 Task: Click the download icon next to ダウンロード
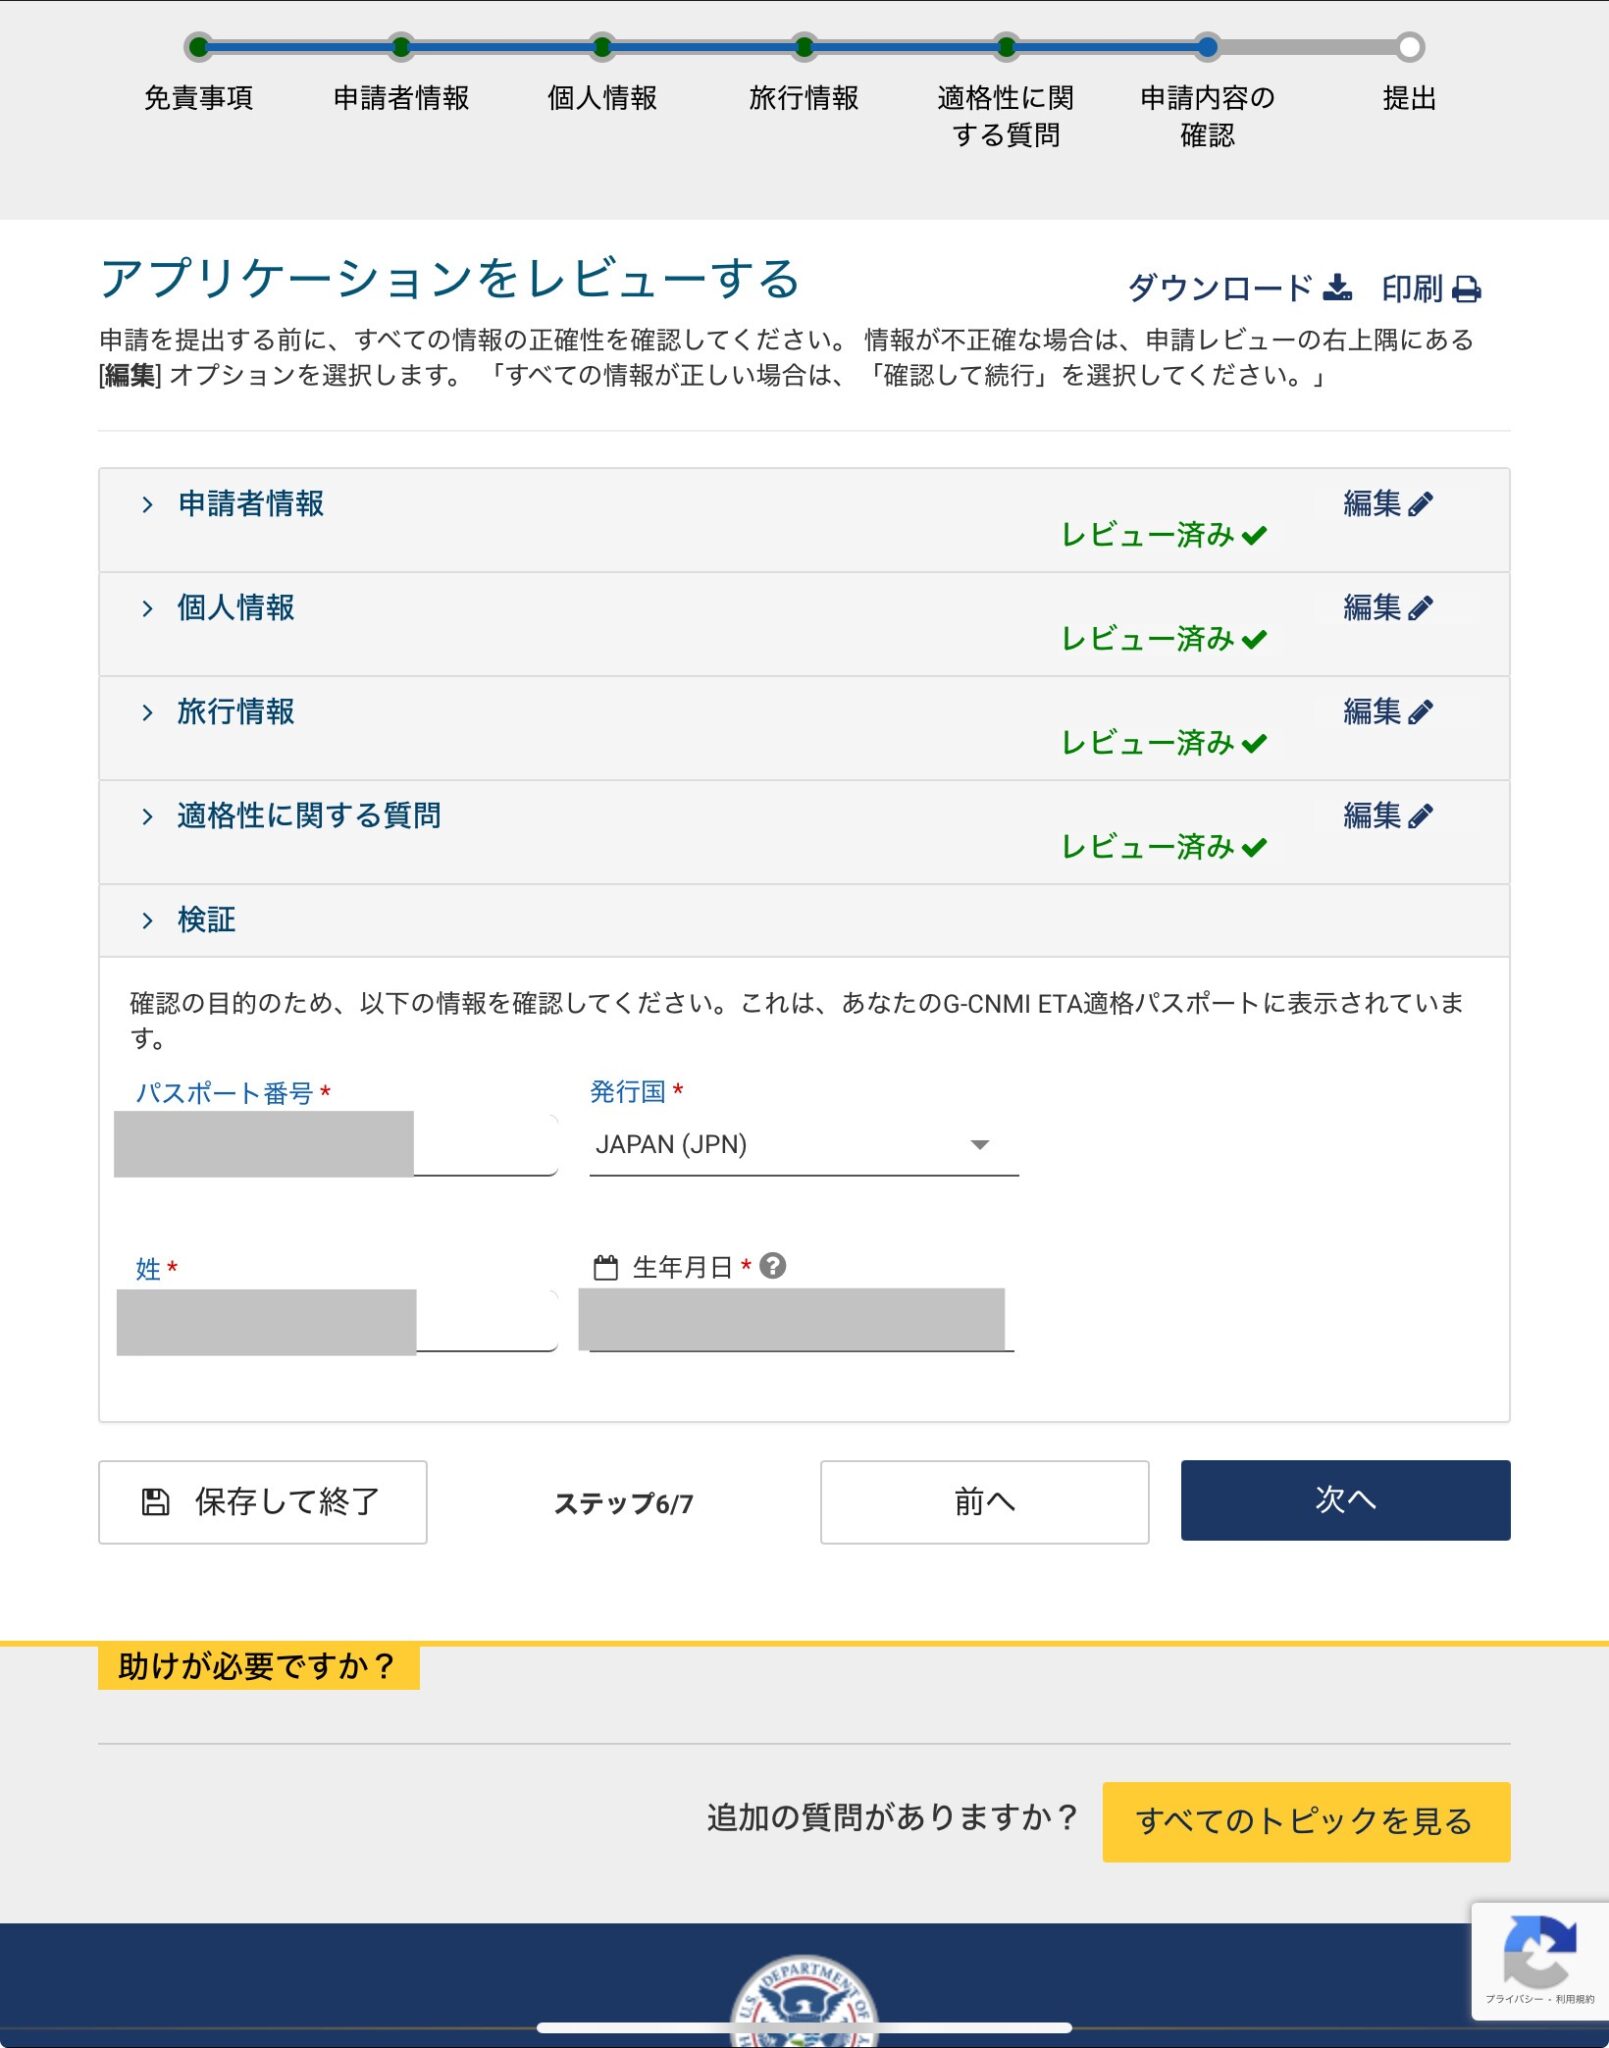pyautogui.click(x=1340, y=287)
